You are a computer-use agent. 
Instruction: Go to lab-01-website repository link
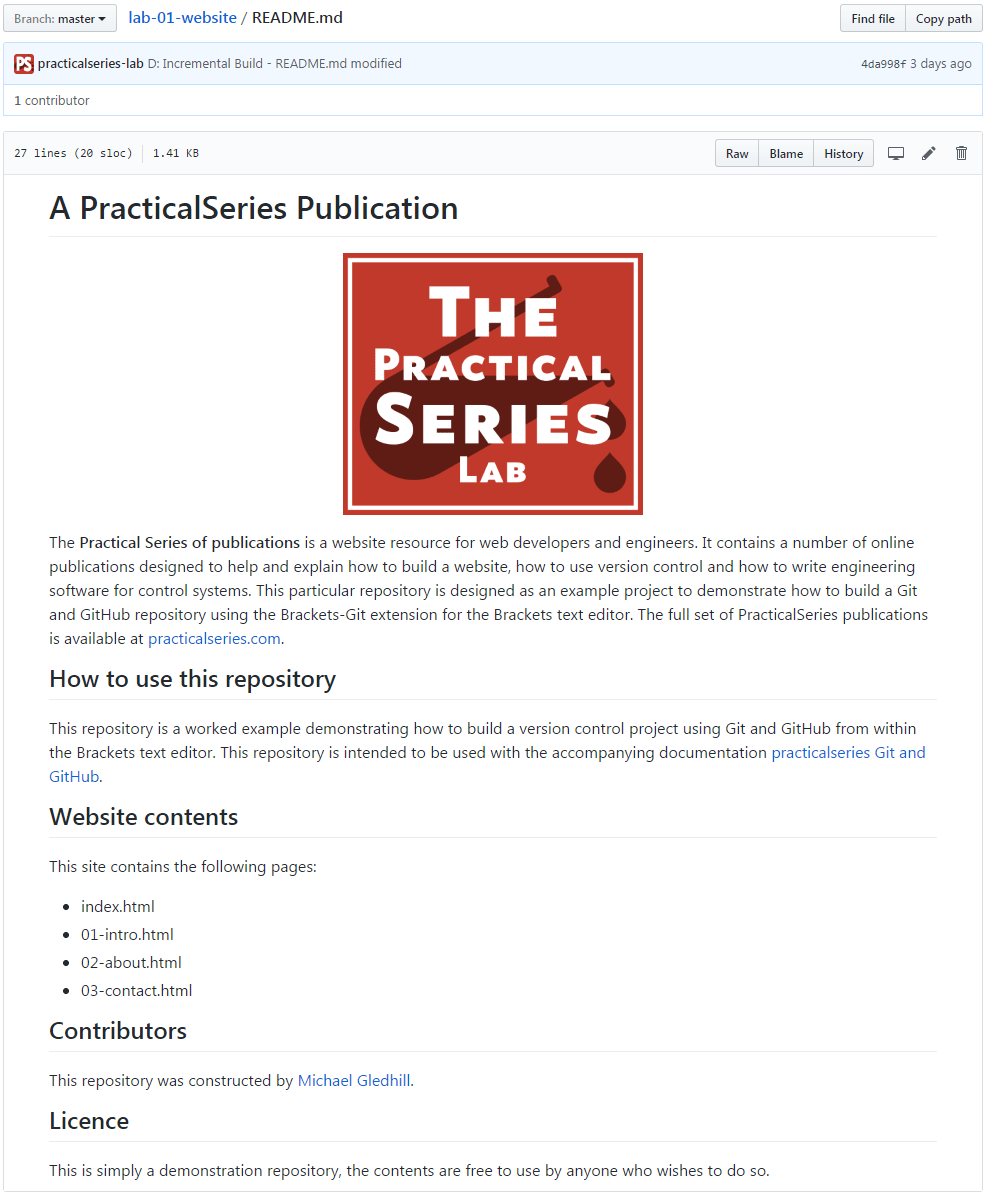coord(182,18)
